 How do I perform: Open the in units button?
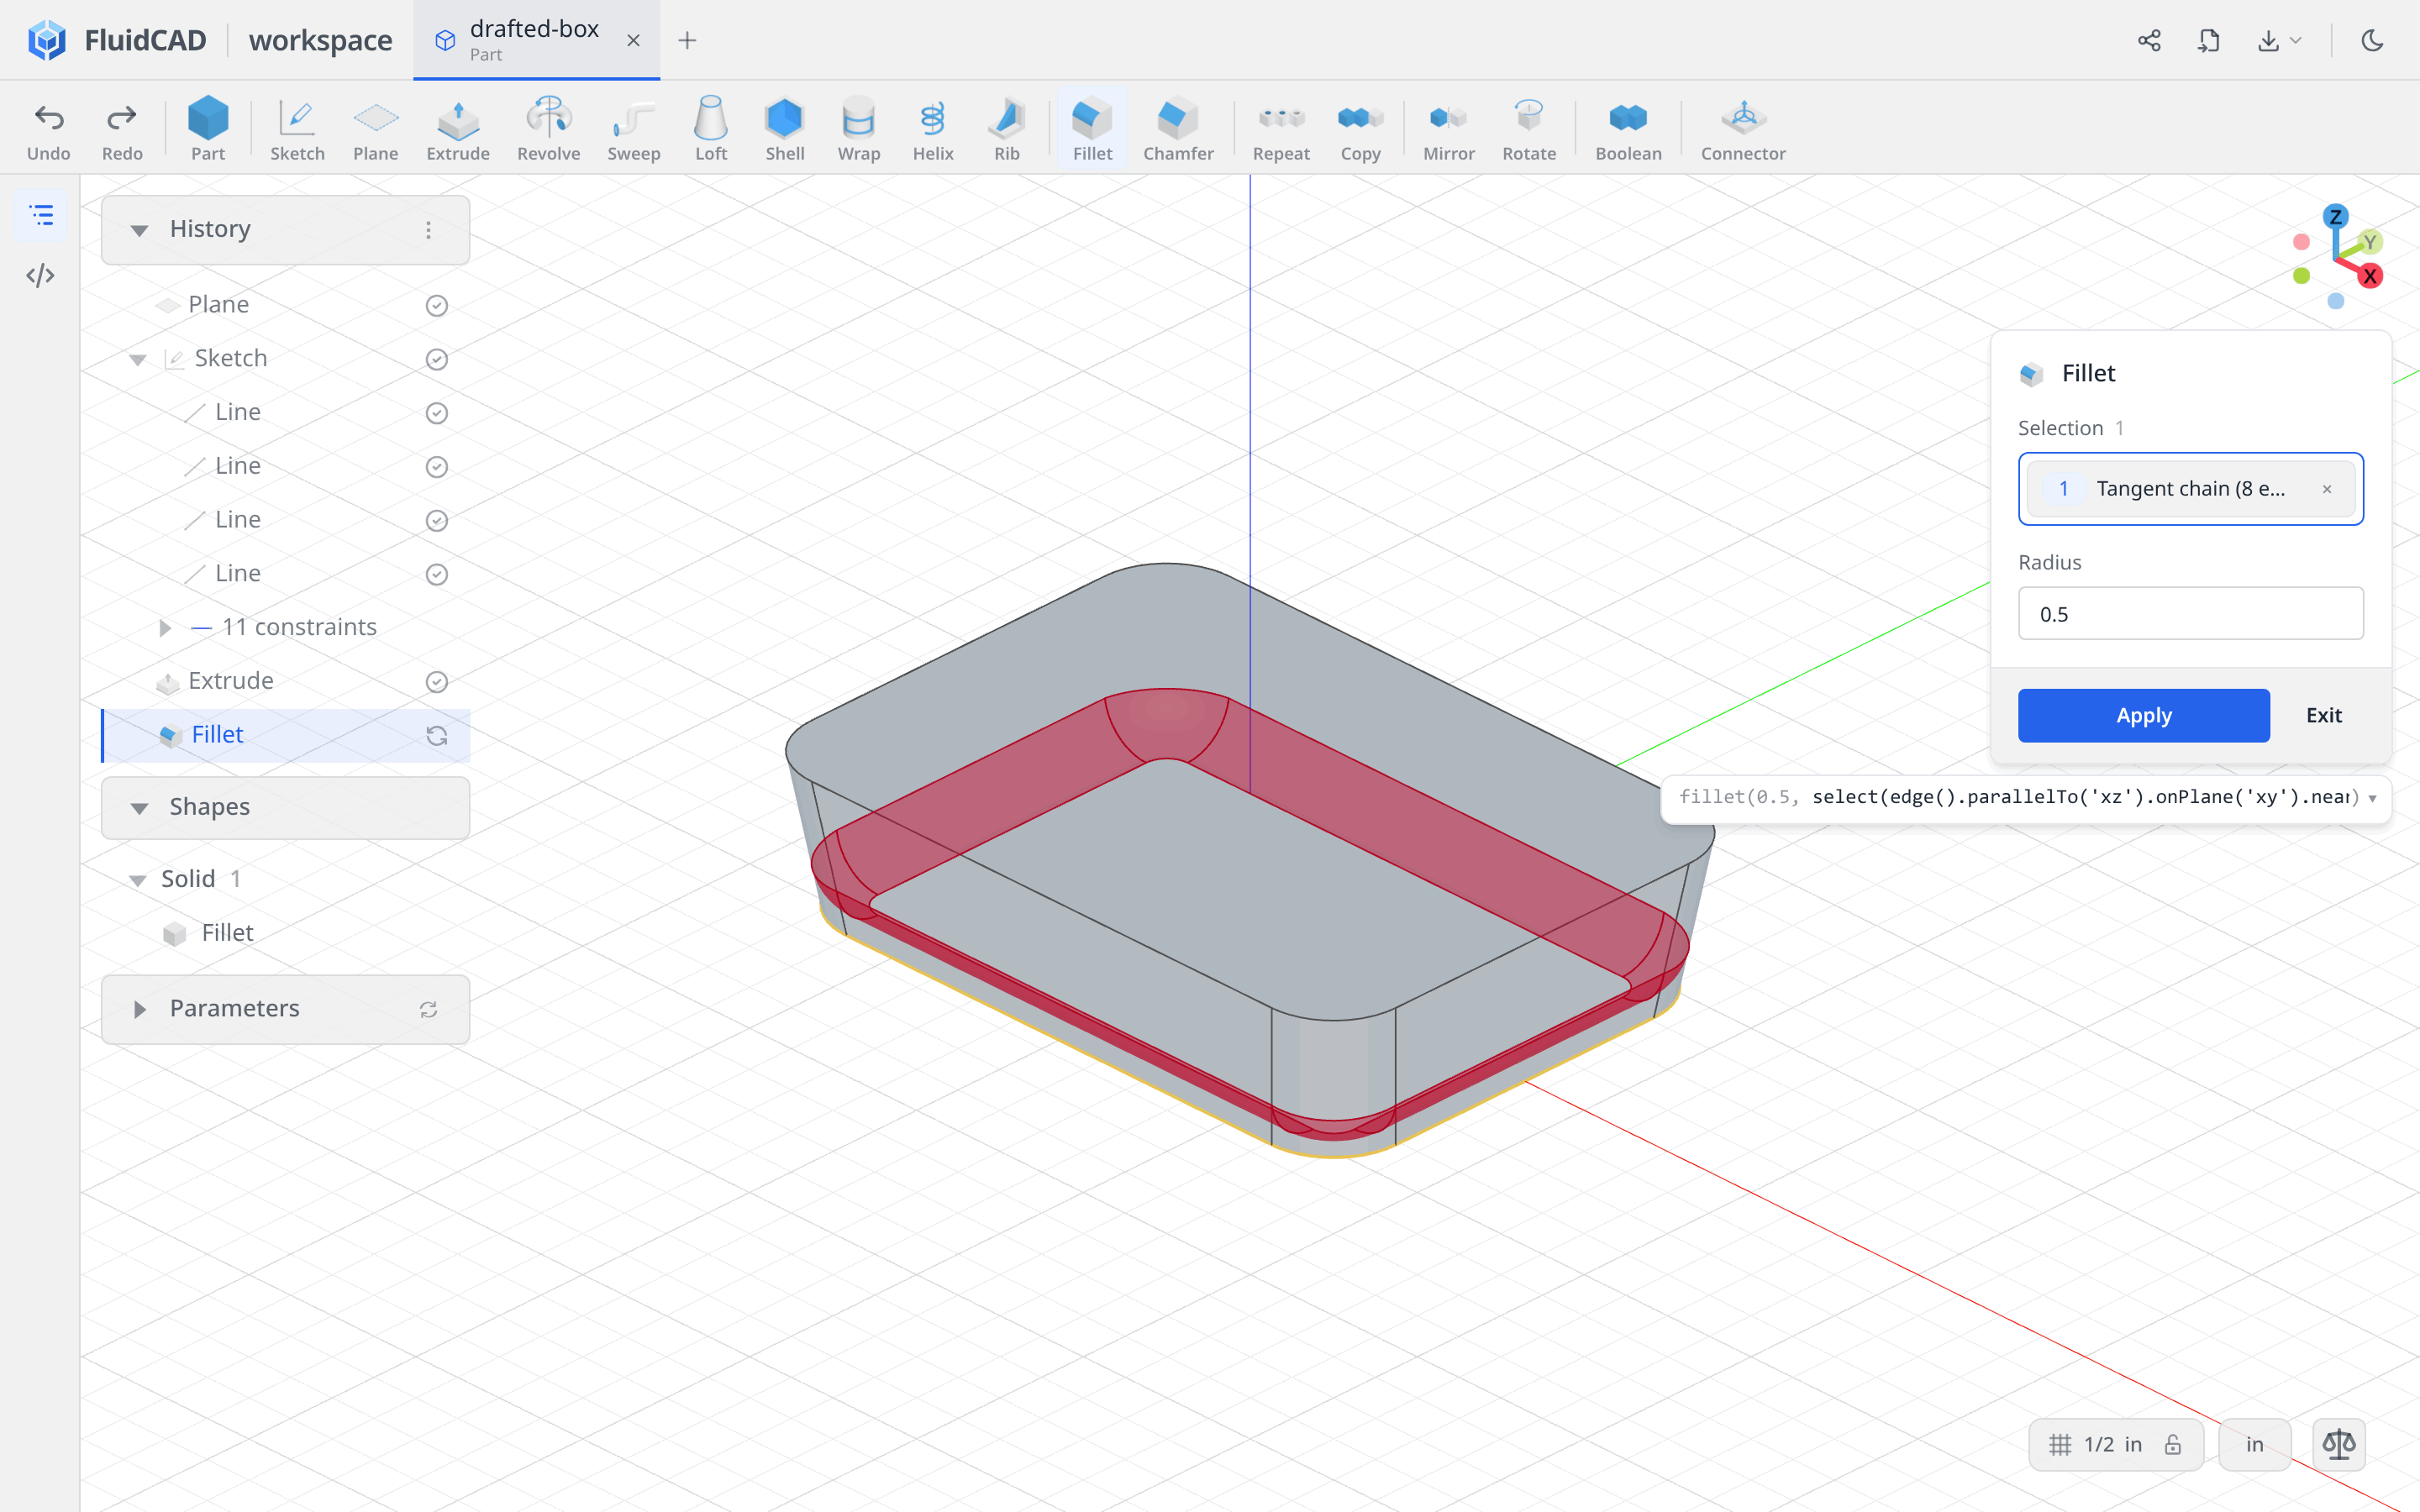[2254, 1444]
